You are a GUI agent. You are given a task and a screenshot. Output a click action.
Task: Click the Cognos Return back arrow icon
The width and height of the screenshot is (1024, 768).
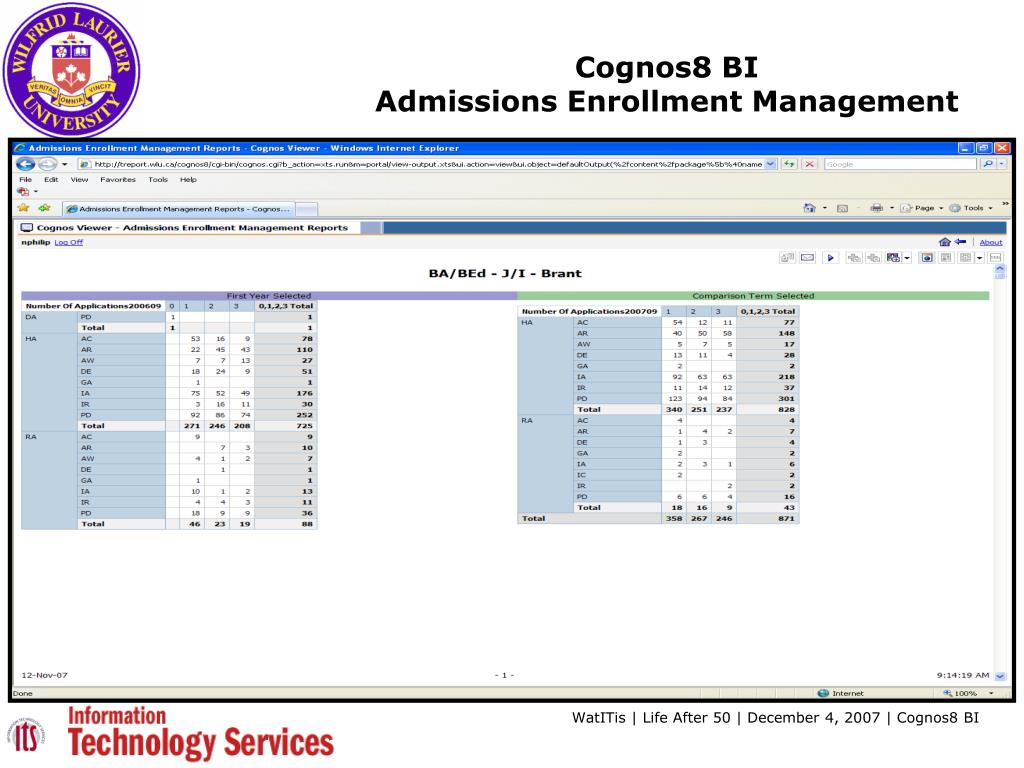(x=960, y=242)
